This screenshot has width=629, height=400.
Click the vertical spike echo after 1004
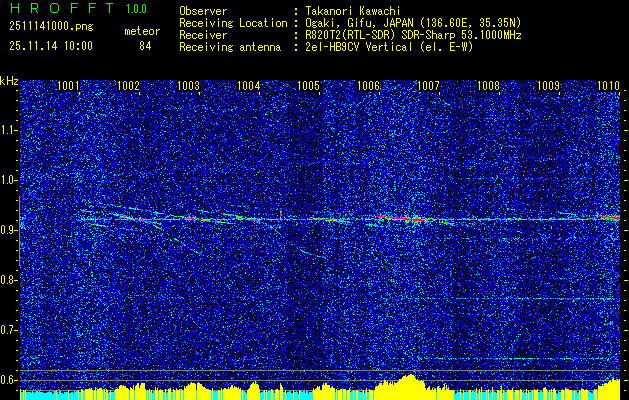281,215
